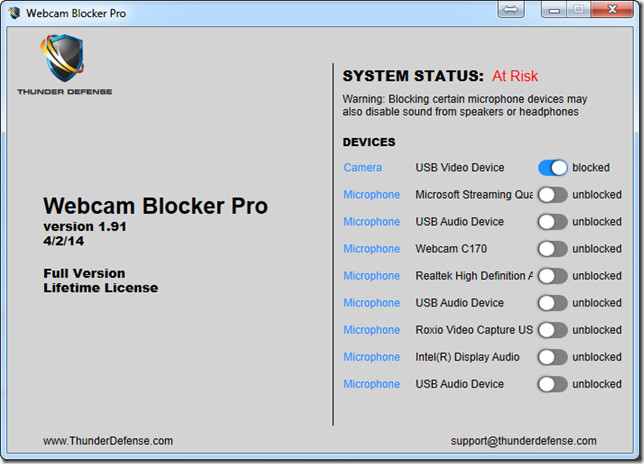Click the "THUNDER DEFENSE" brand name under logo
This screenshot has height=464, width=644.
click(64, 92)
